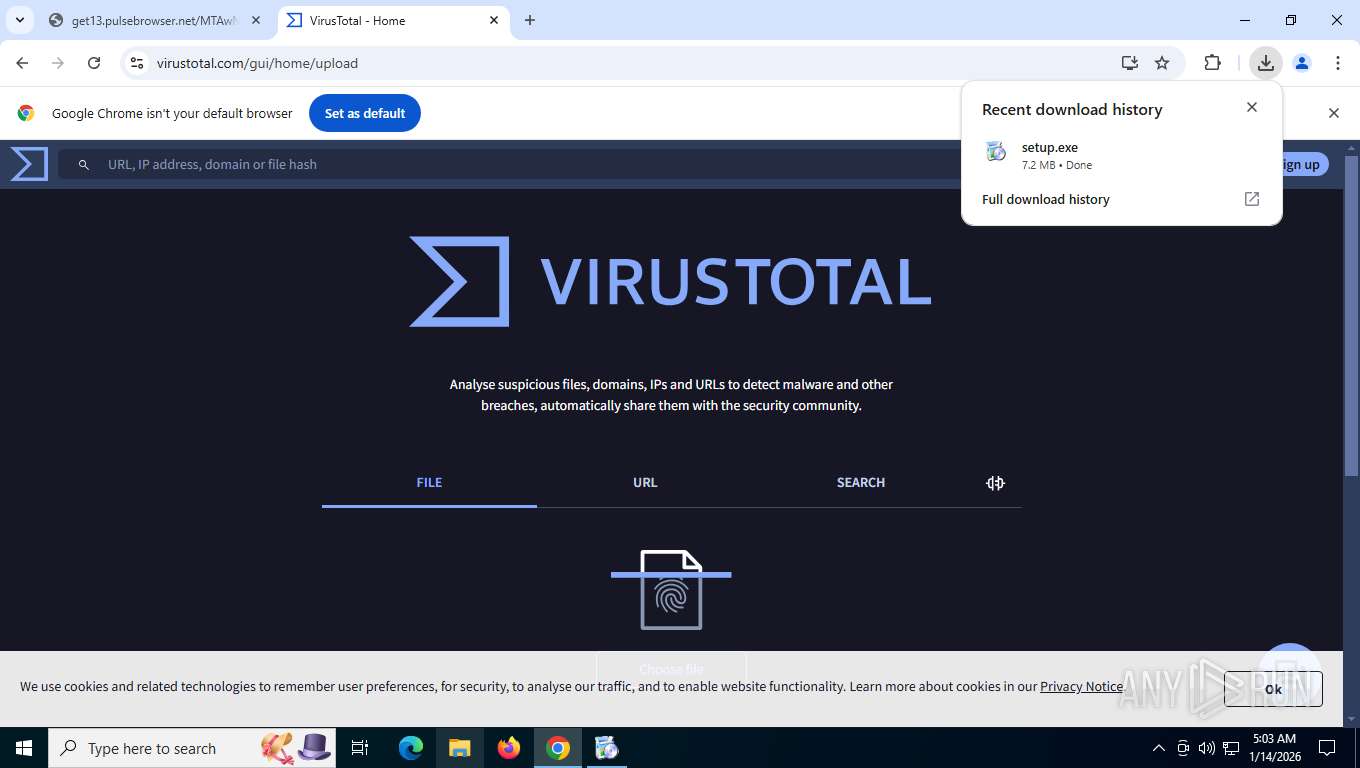This screenshot has width=1360, height=768.
Task: Click the monitor icon next to SEARCH tab
Action: 995,483
